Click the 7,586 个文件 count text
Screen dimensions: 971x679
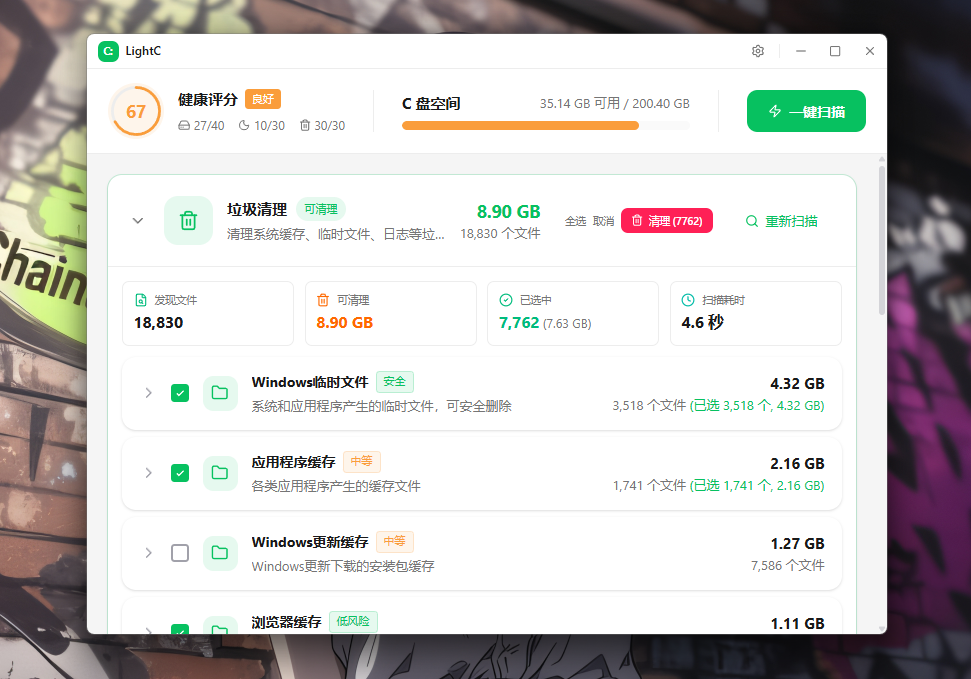[x=788, y=566]
